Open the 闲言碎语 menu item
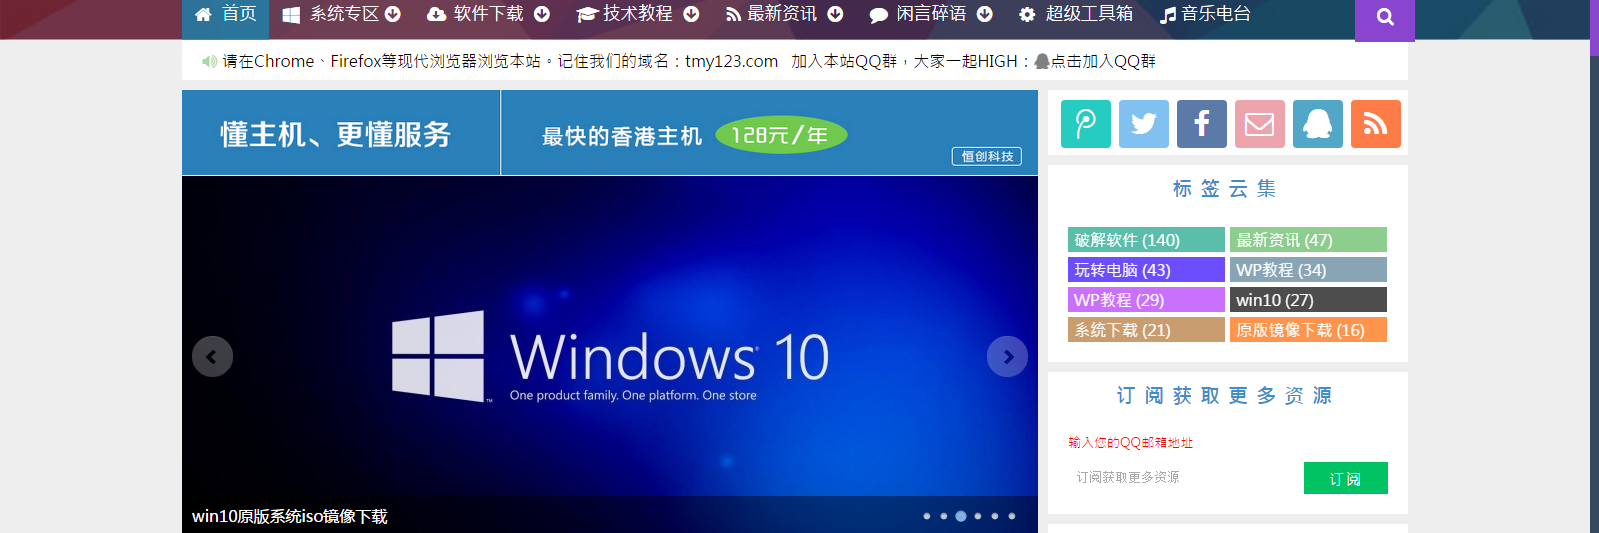Viewport: 1599px width, 533px height. 931,14
